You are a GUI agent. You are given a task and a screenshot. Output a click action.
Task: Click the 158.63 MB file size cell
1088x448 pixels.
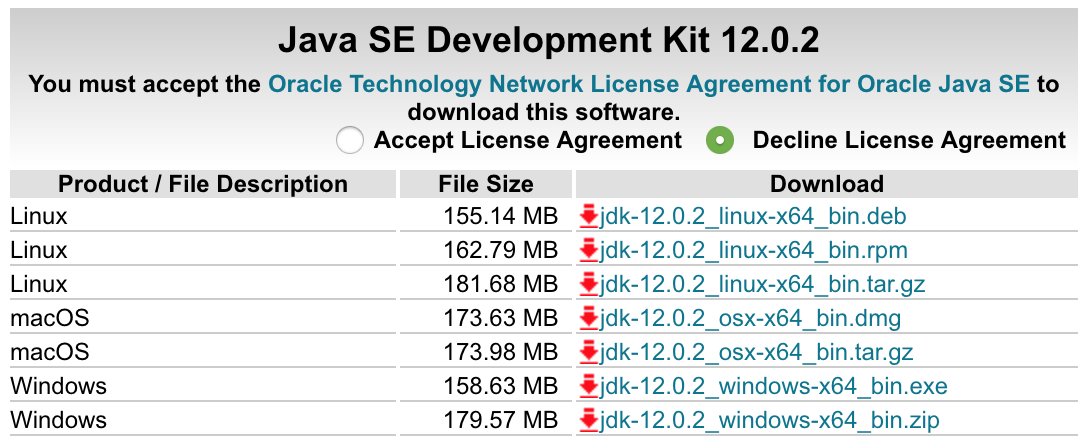[x=486, y=386]
